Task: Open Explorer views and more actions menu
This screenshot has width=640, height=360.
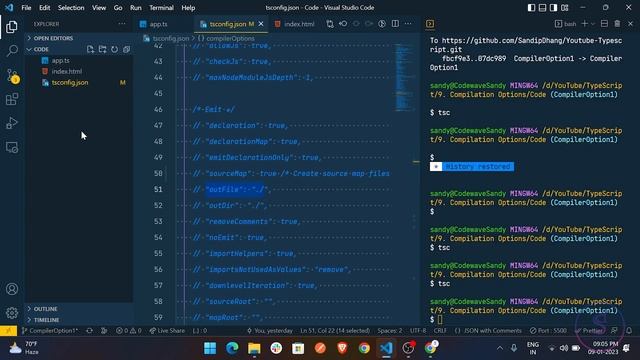Action: click(122, 24)
